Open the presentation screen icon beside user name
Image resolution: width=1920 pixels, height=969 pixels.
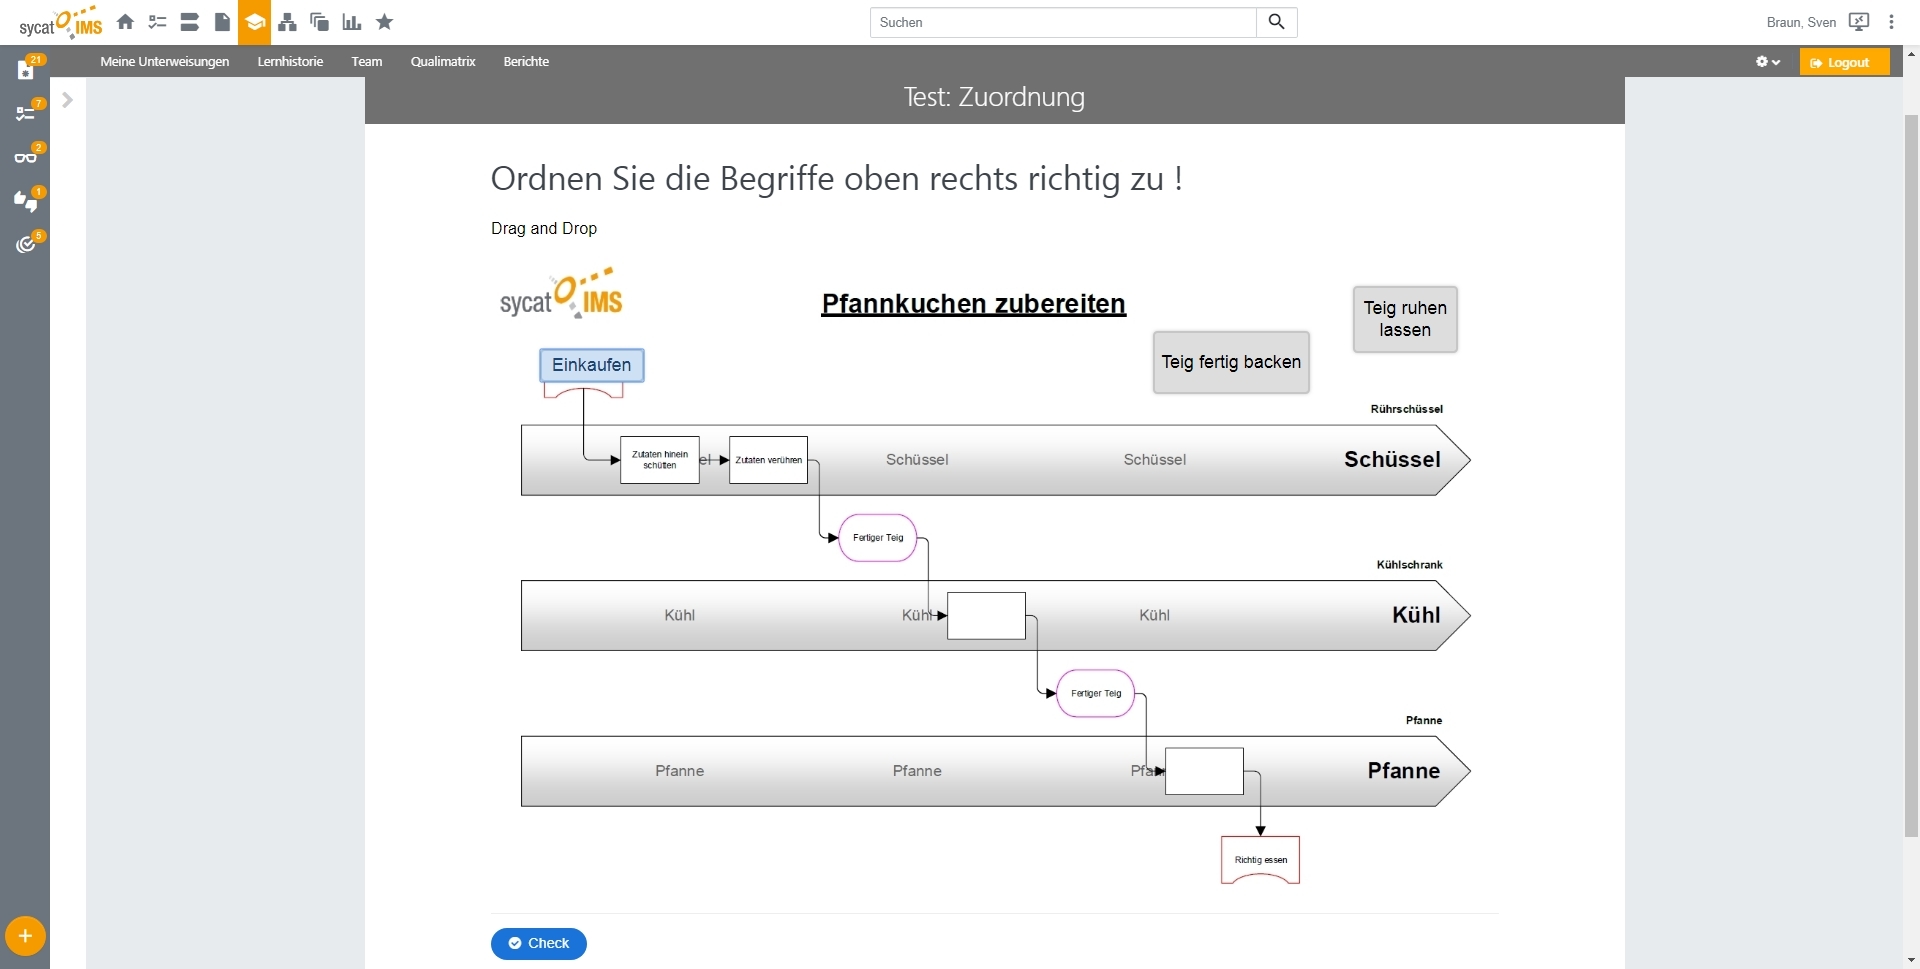coord(1859,22)
